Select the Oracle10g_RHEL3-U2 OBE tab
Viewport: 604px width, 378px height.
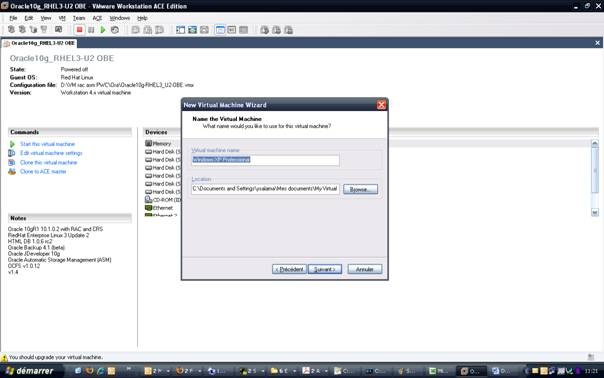pyautogui.click(x=39, y=43)
